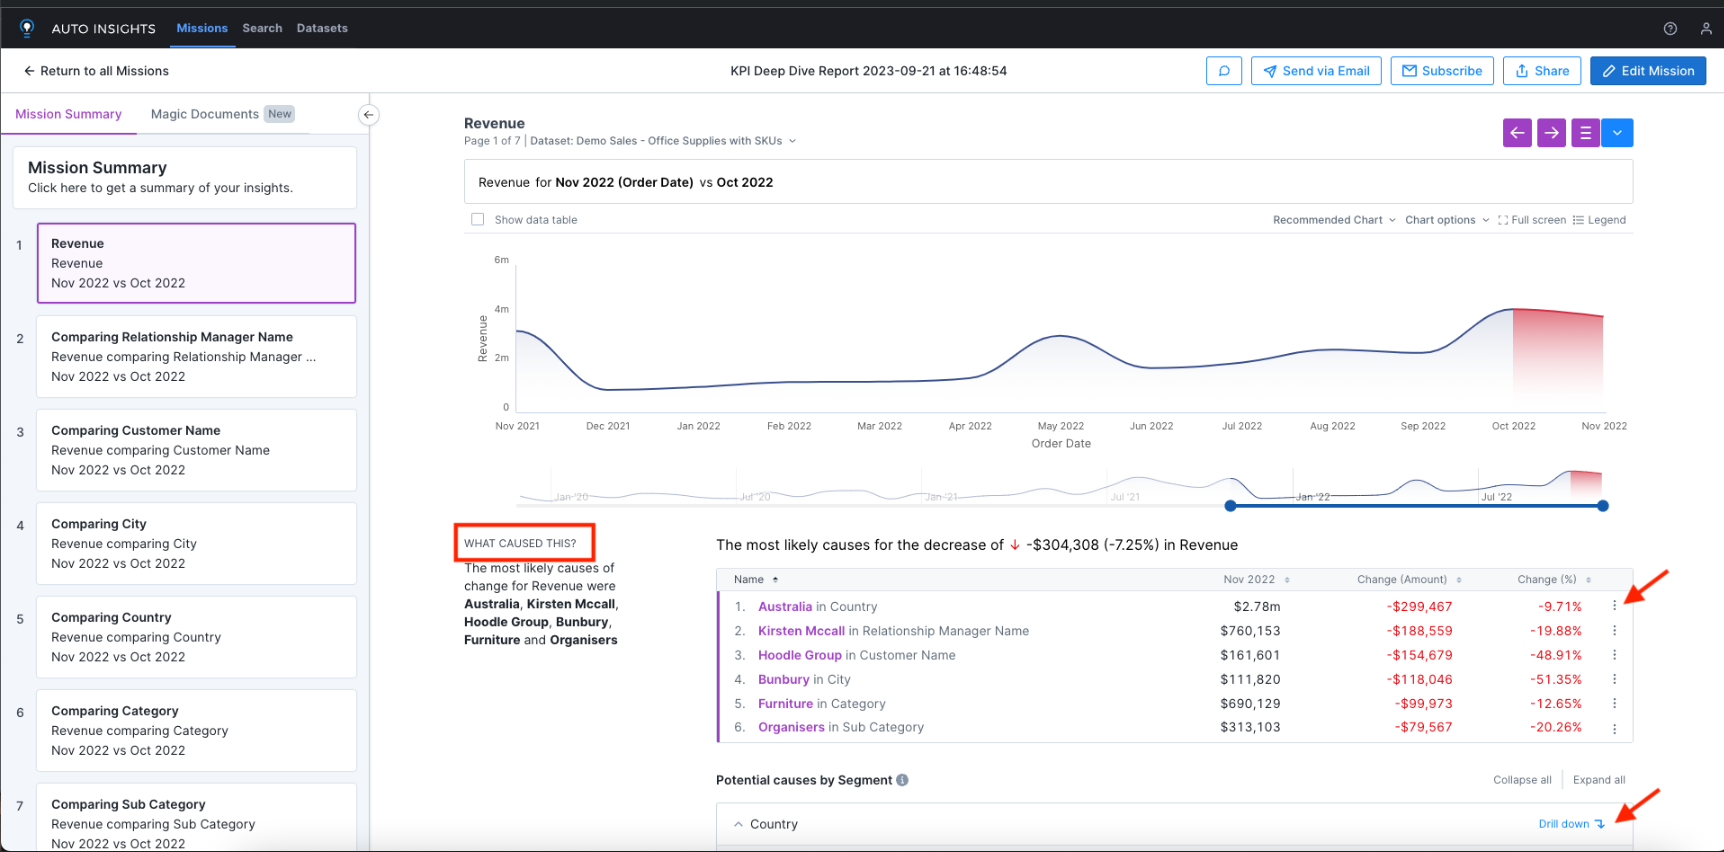Screen dimensions: 1724x852
Task: Open the Chart options dropdown
Action: click(x=1446, y=220)
